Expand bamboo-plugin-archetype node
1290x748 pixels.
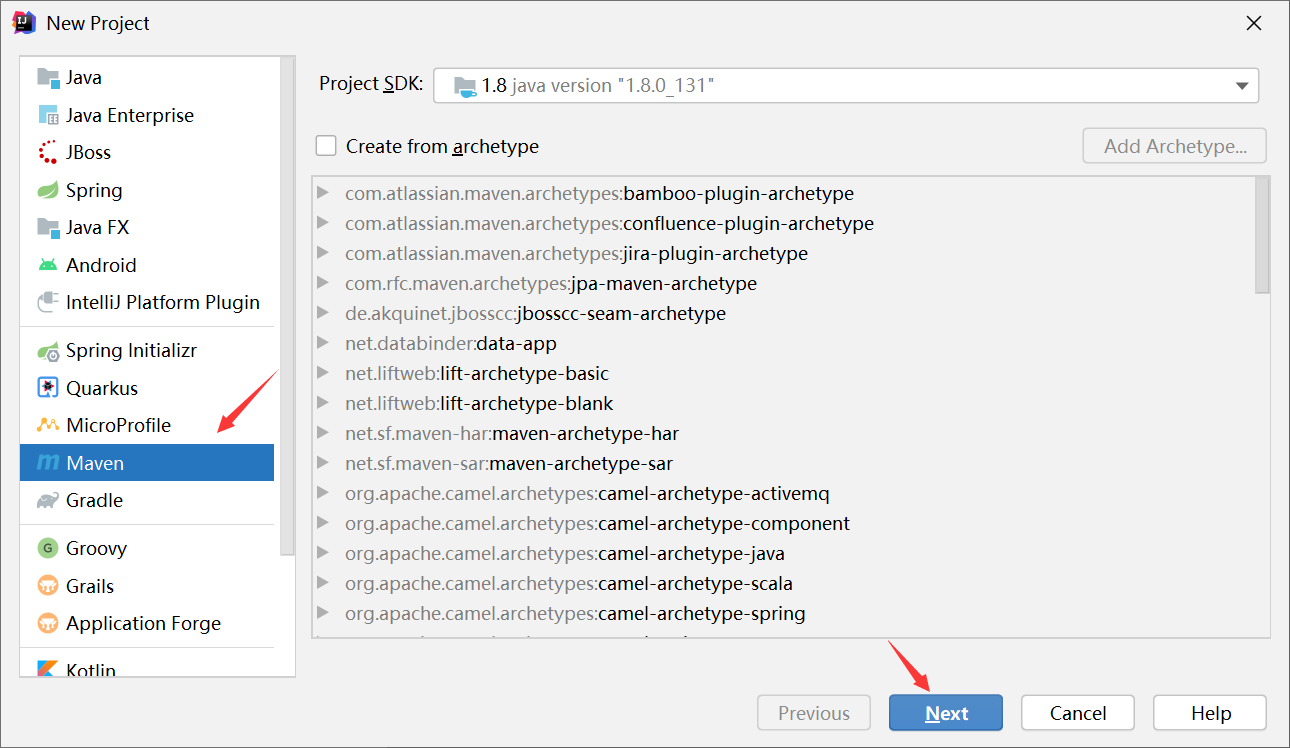(x=323, y=193)
